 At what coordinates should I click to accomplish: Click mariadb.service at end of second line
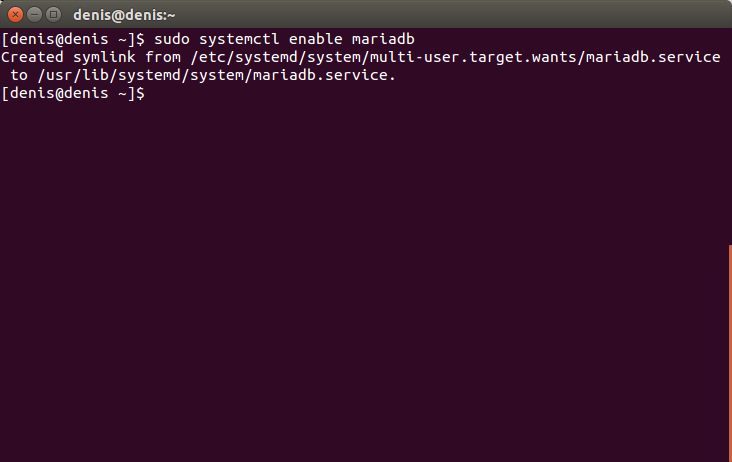coord(654,57)
